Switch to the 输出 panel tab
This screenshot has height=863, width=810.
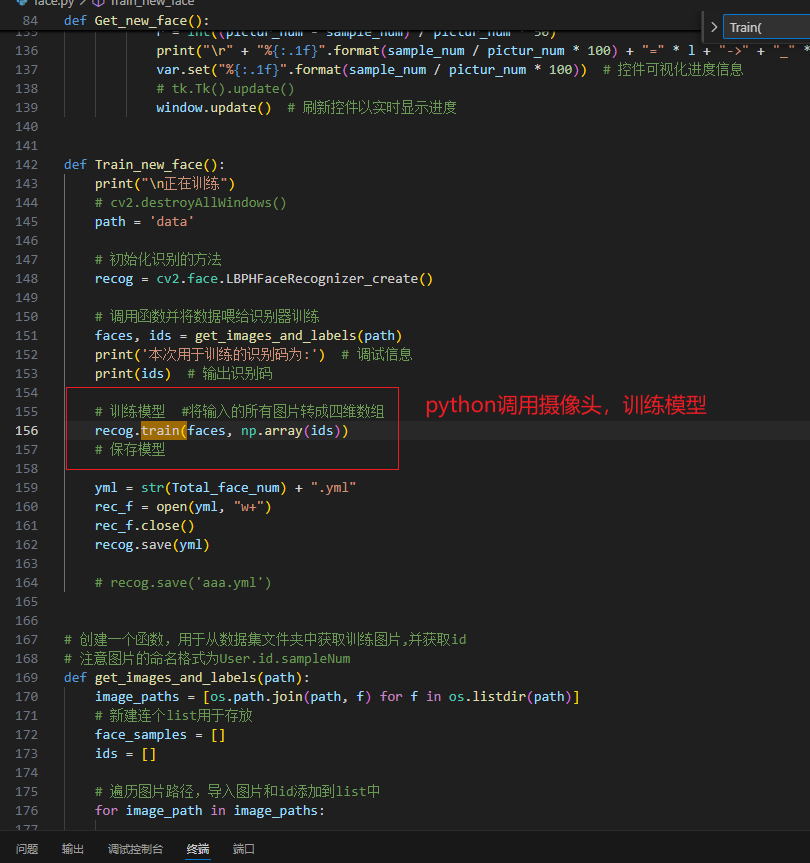pos(73,849)
